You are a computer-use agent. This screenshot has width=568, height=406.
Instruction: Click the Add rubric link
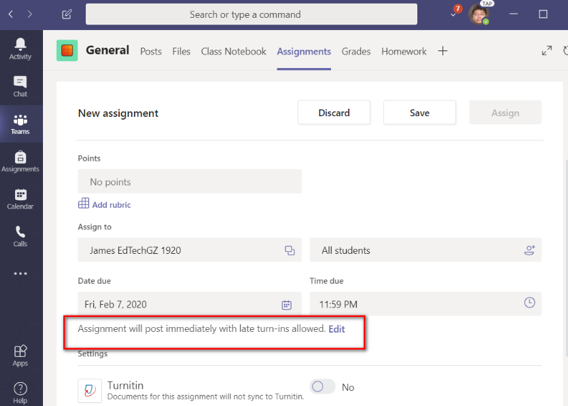(x=104, y=204)
